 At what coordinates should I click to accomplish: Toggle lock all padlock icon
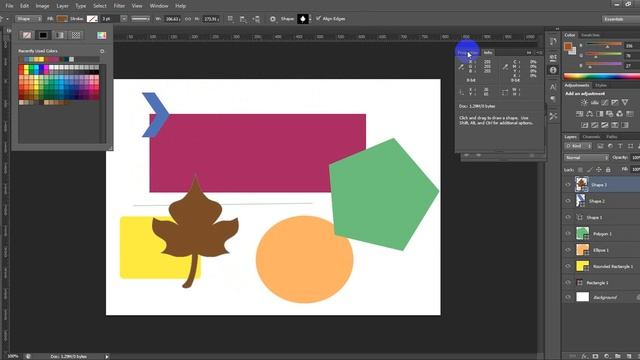(608, 170)
